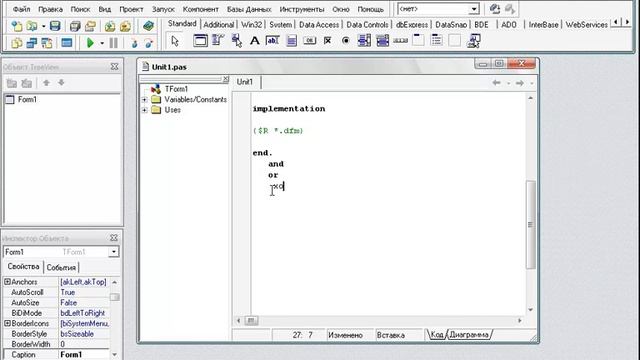Screen dimensions: 640x360
Task: Switch to the Additional palette tab
Action: 218,24
